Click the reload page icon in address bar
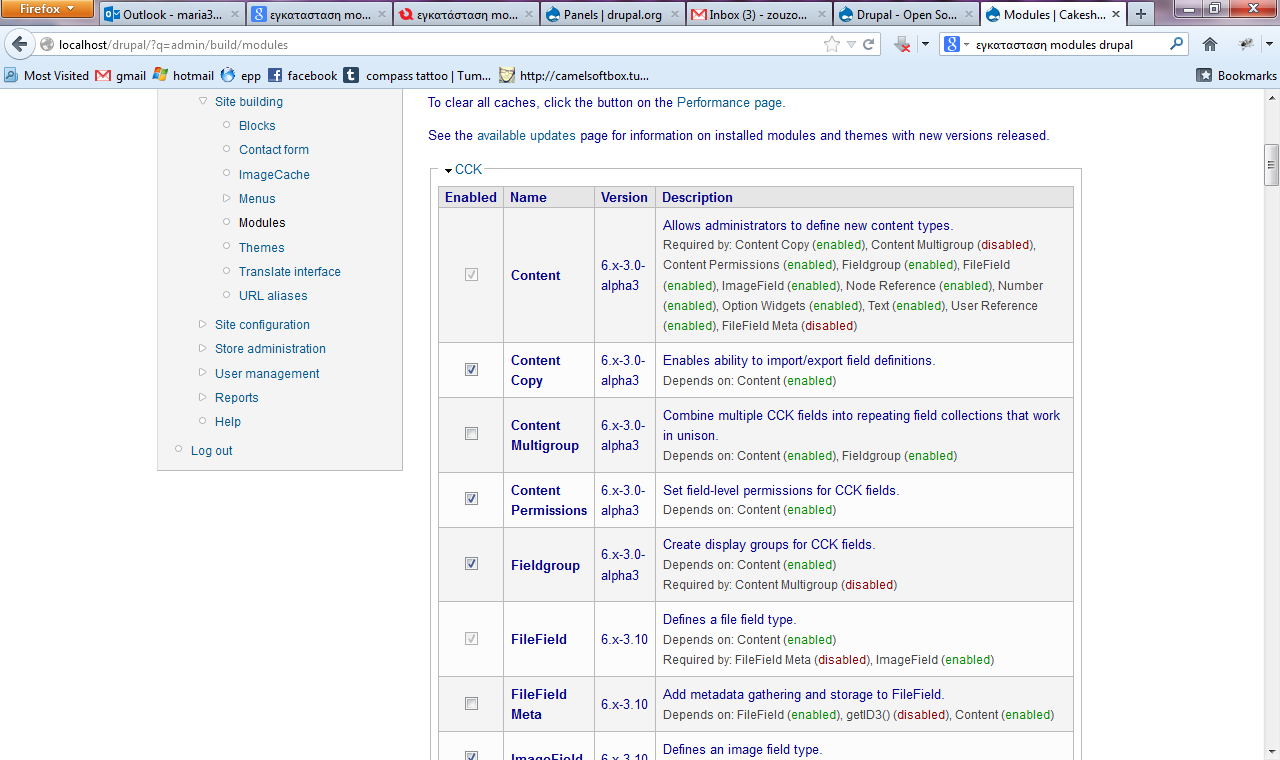 point(869,44)
